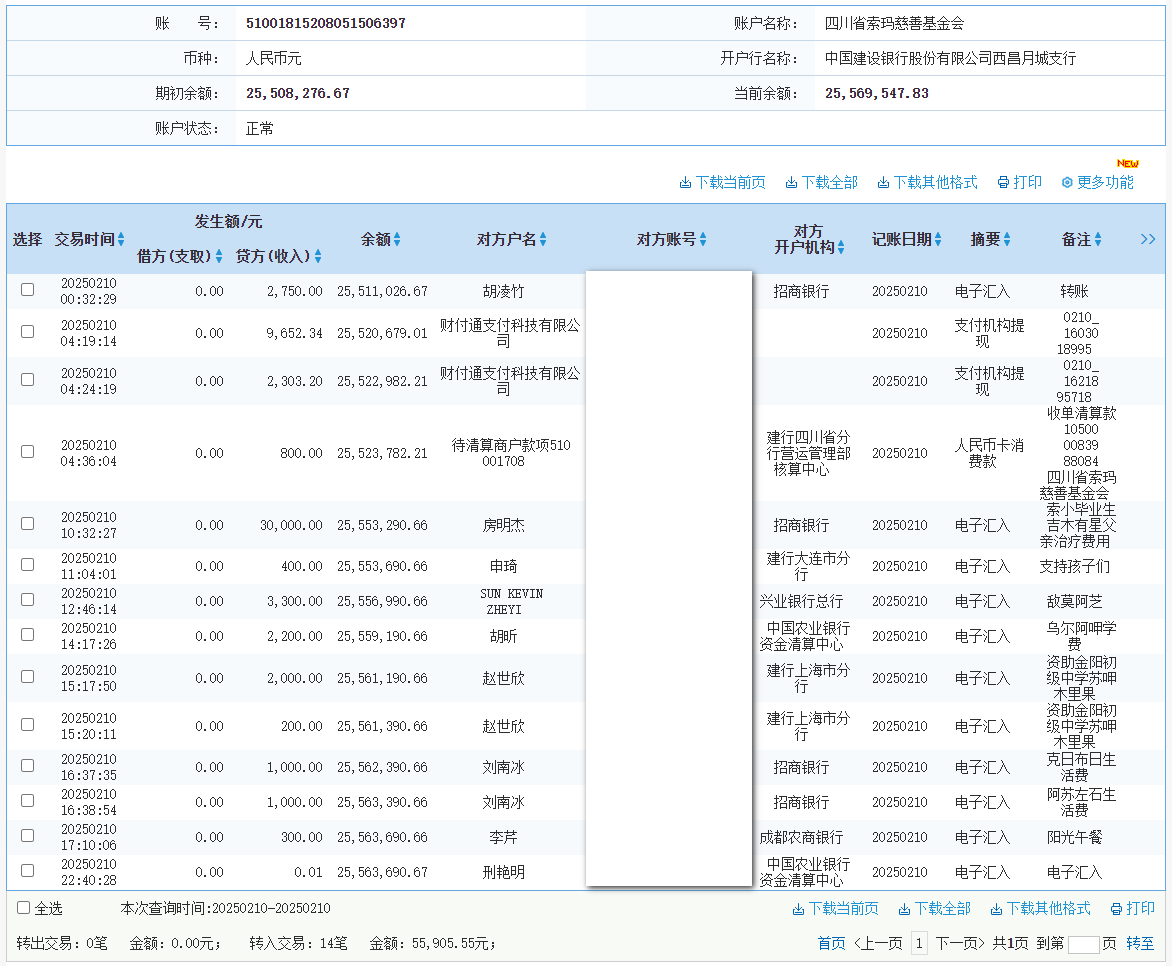Image resolution: width=1172 pixels, height=966 pixels.
Task: Click the download icon beside bottom 下载全部
Action: (x=904, y=909)
